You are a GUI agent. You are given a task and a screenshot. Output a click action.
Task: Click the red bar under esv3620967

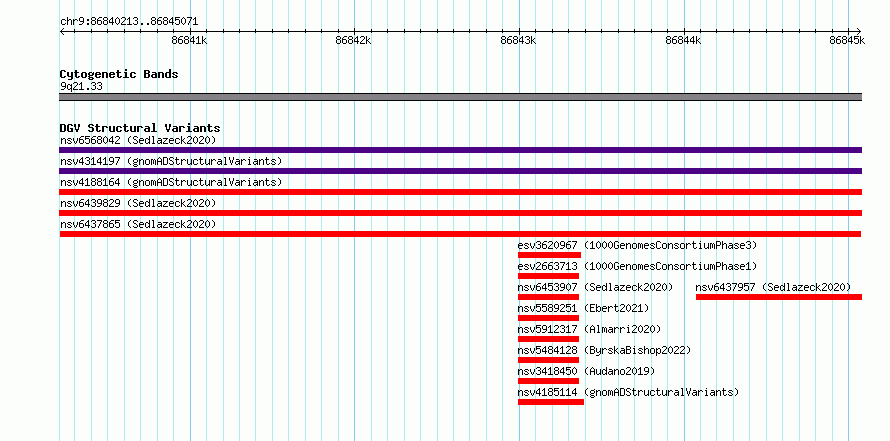[549, 255]
